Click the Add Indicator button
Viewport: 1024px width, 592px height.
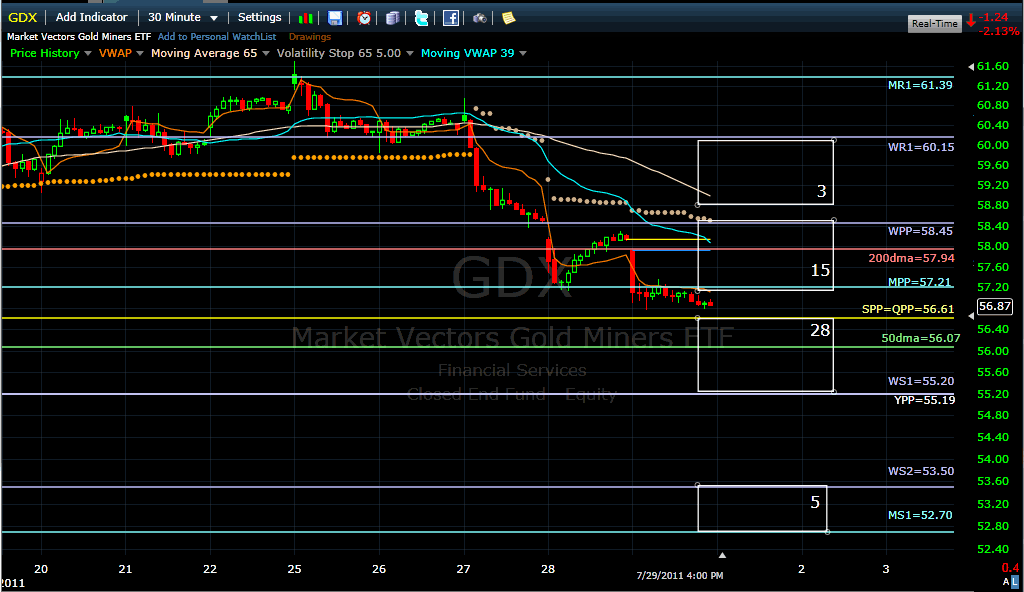tap(91, 18)
